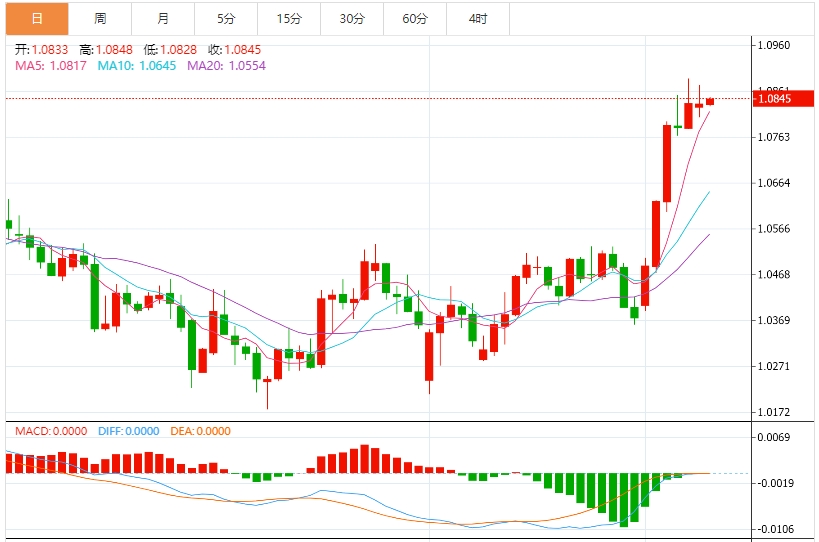Viewport: 819px width, 542px height.
Task: Switch to the 5分 chart tab
Action: coord(226,19)
